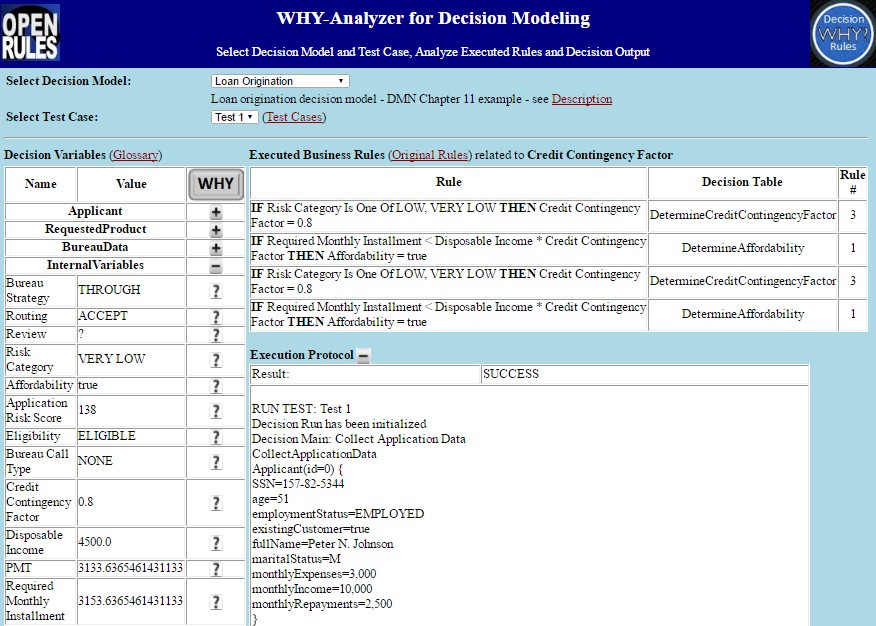The width and height of the screenshot is (876, 626).
Task: Click question mark icon for Risk Category
Action: [216, 360]
